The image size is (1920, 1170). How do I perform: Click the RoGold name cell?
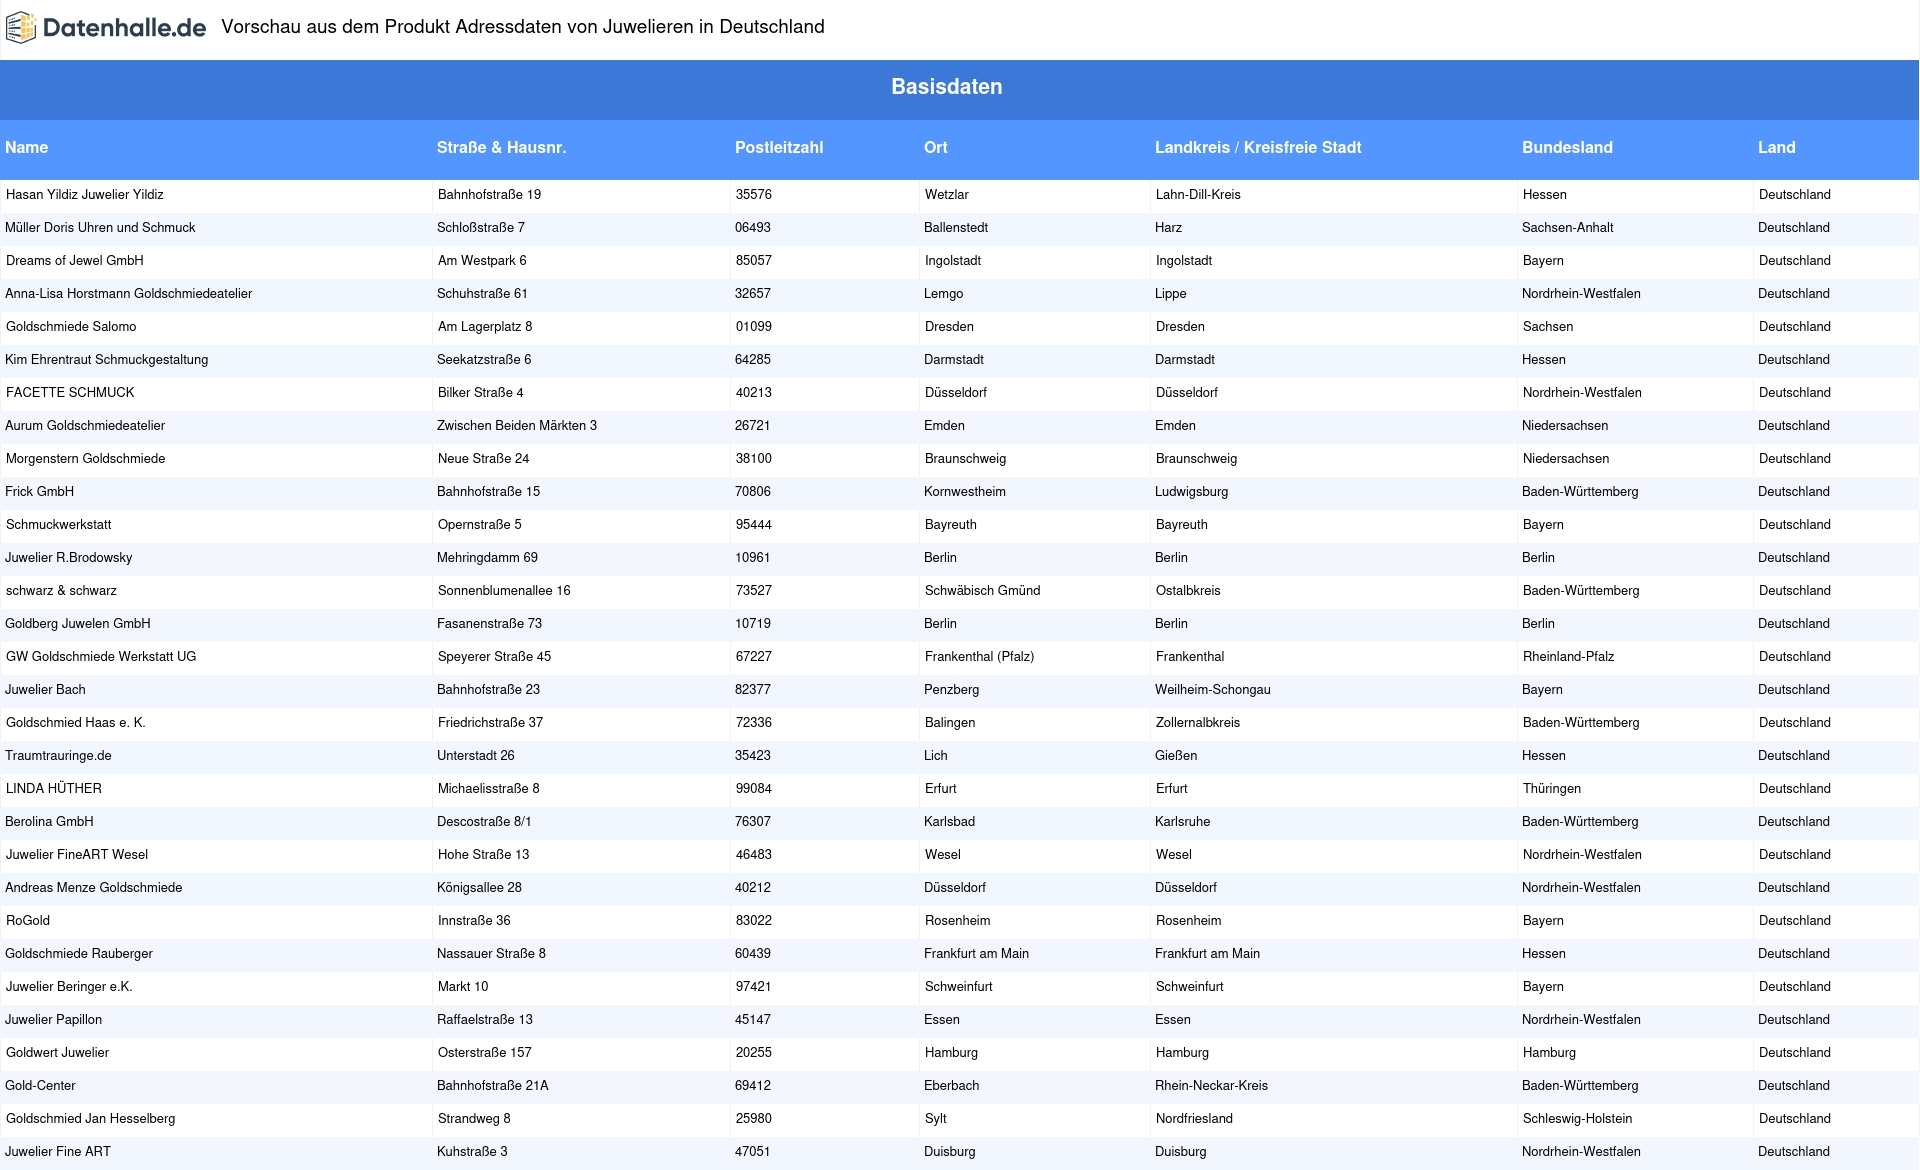click(28, 921)
